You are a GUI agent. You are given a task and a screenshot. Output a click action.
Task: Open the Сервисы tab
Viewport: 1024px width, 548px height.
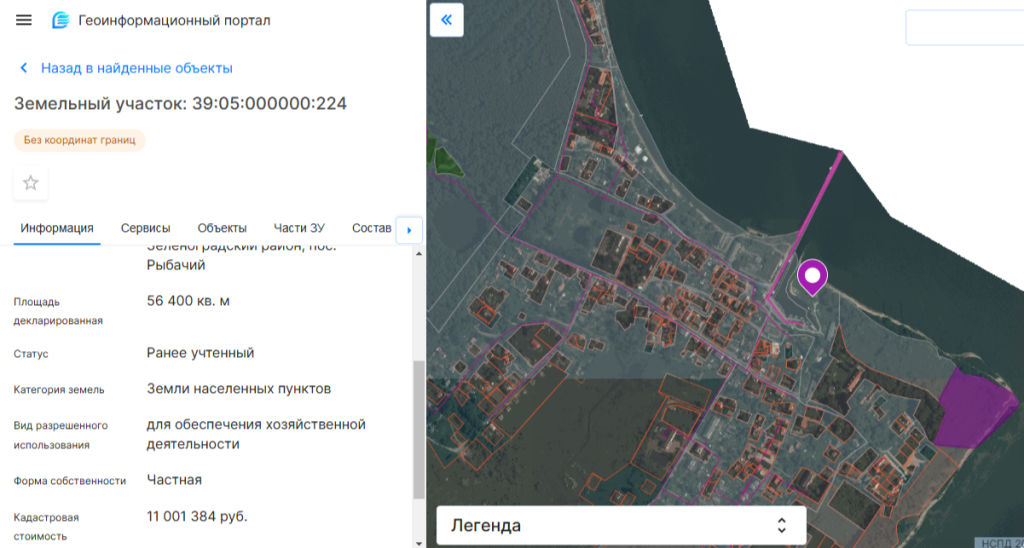point(146,228)
